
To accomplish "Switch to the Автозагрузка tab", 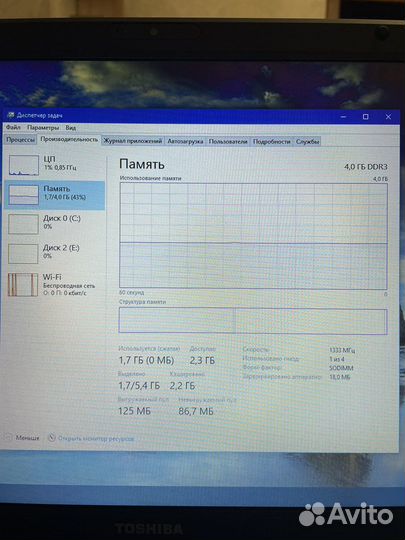I will [x=185, y=142].
